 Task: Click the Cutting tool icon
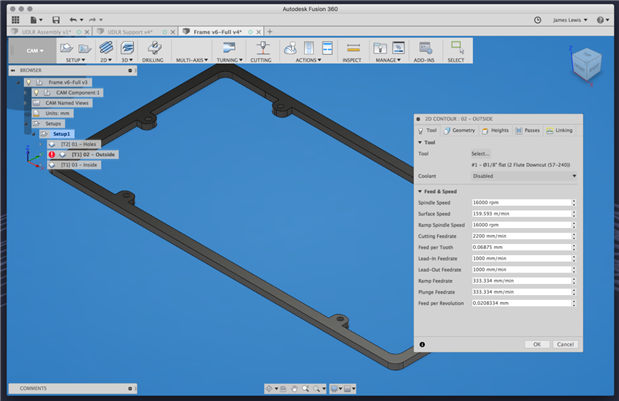pyautogui.click(x=263, y=48)
